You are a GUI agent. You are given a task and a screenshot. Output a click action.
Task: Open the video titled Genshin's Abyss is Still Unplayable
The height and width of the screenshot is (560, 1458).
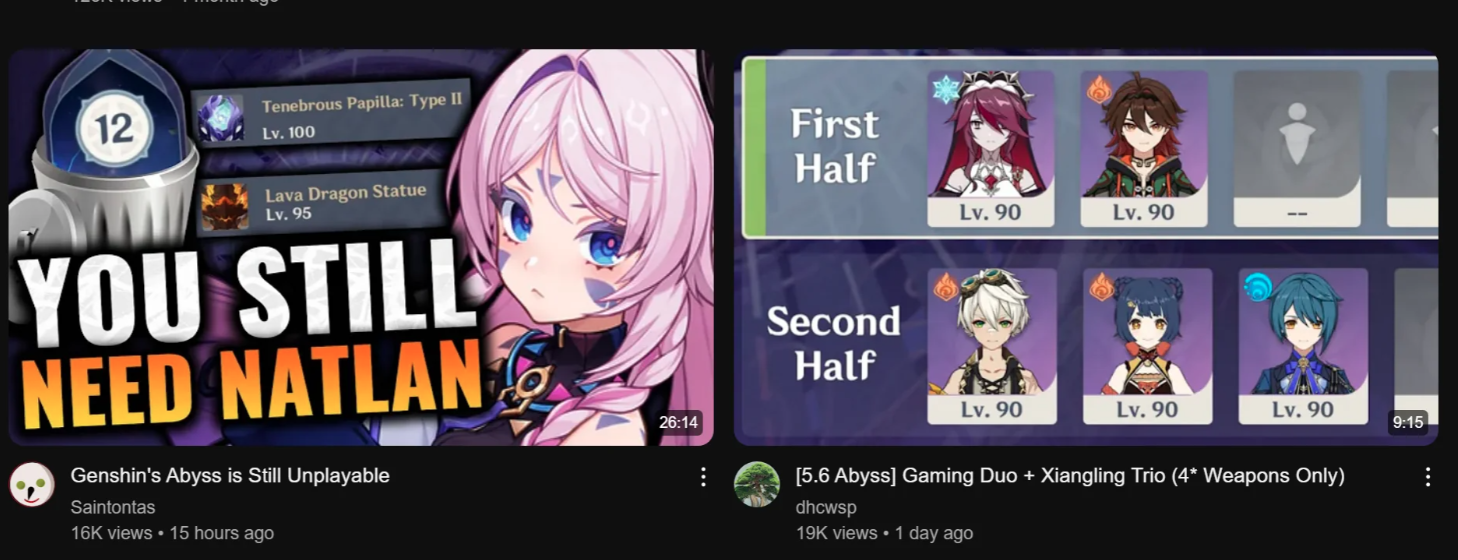click(x=230, y=476)
